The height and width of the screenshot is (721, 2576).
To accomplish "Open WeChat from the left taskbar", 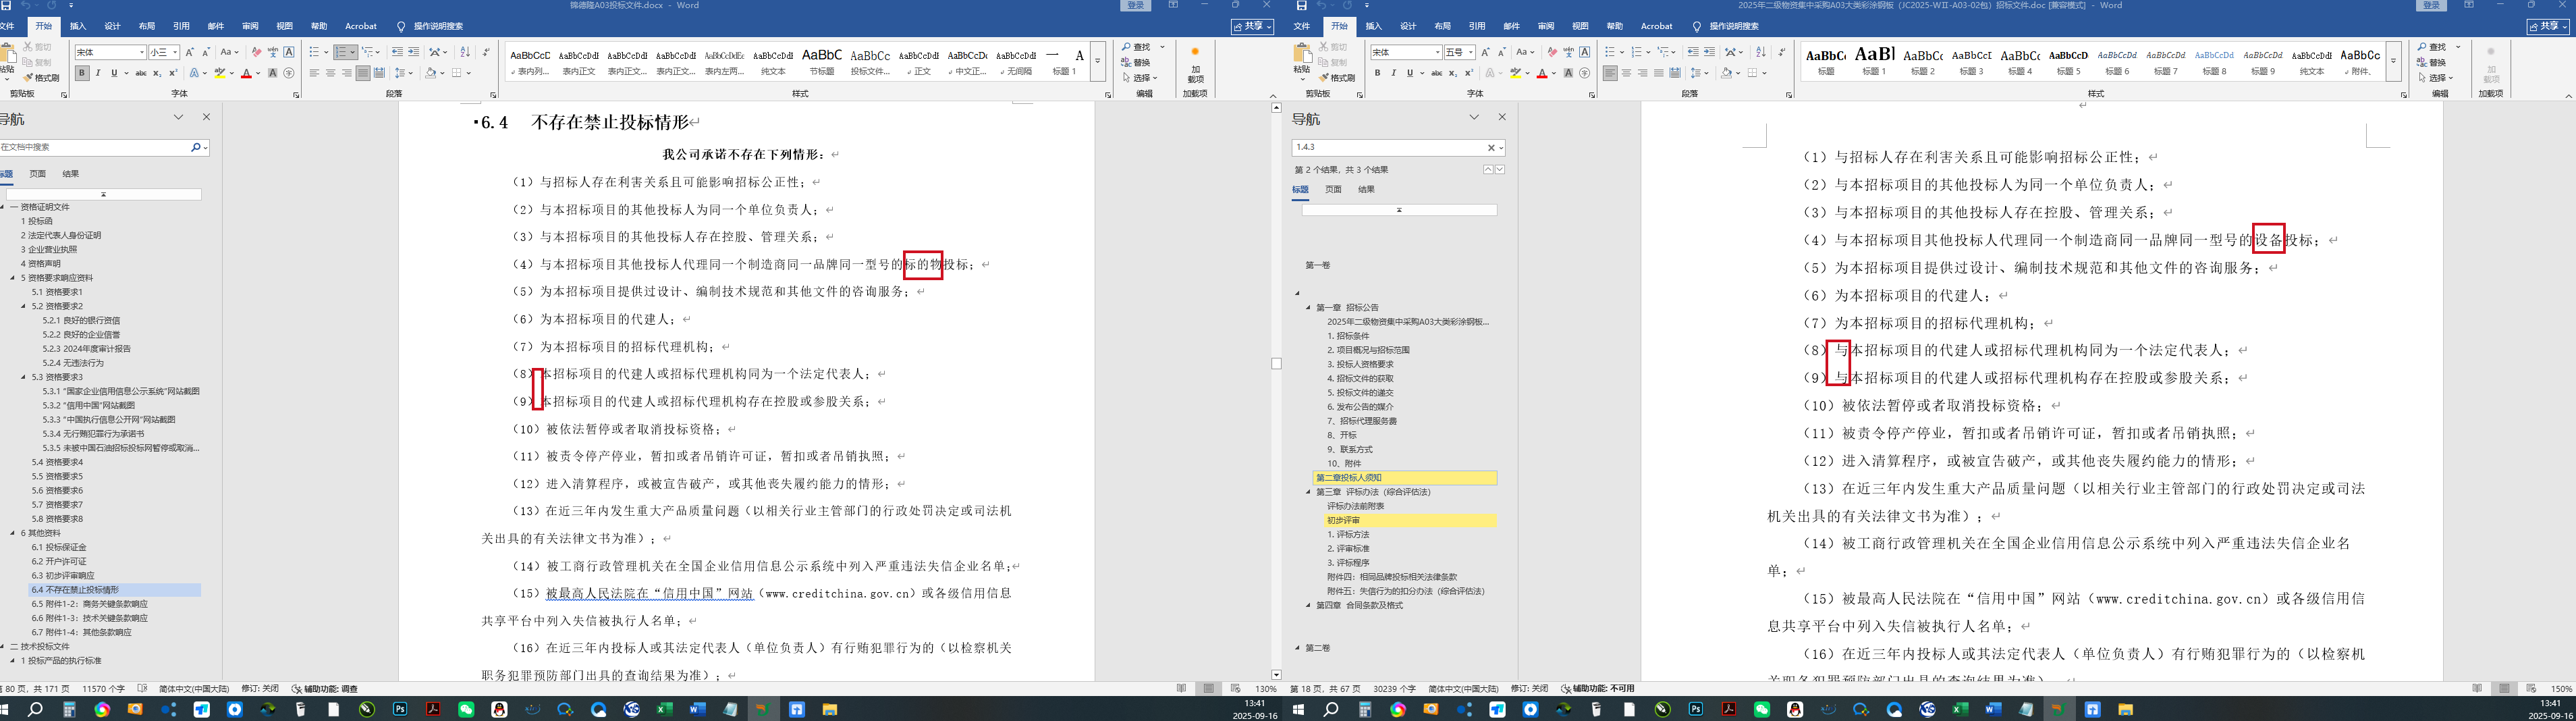I will pos(466,710).
